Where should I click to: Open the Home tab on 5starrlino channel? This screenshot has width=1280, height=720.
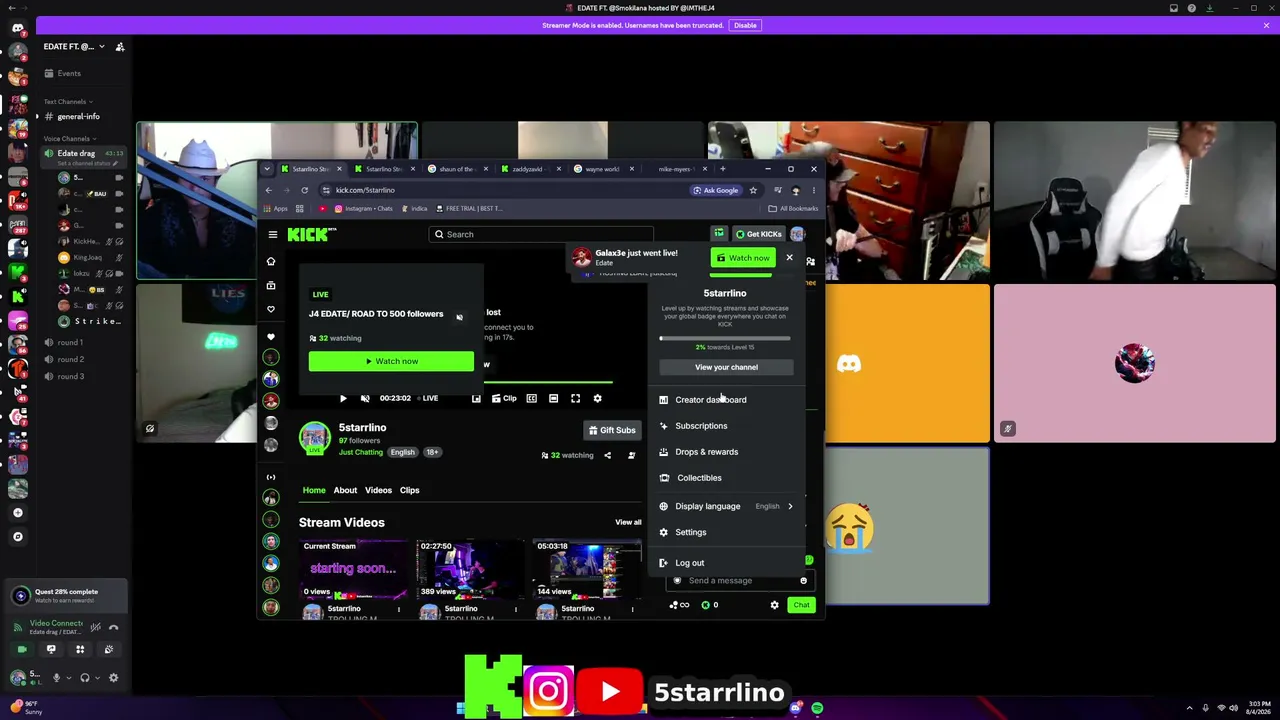[314, 490]
